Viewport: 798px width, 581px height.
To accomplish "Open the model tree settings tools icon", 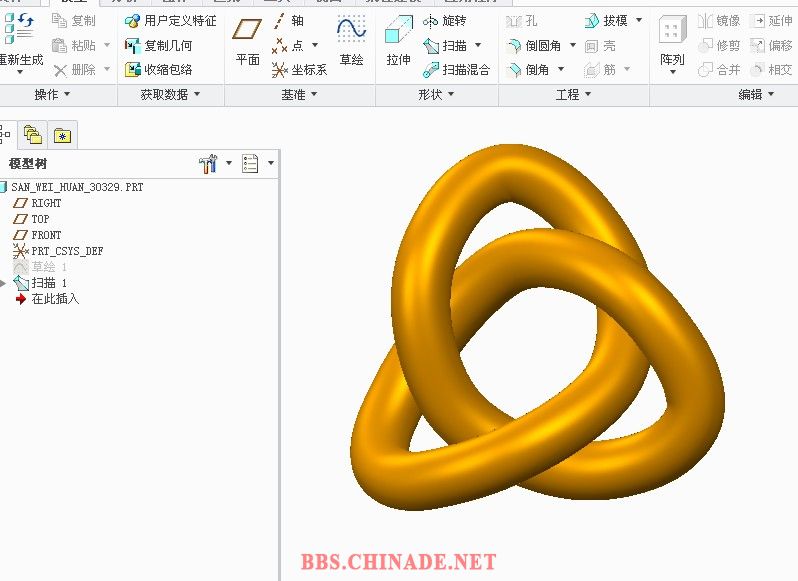I will tap(208, 163).
